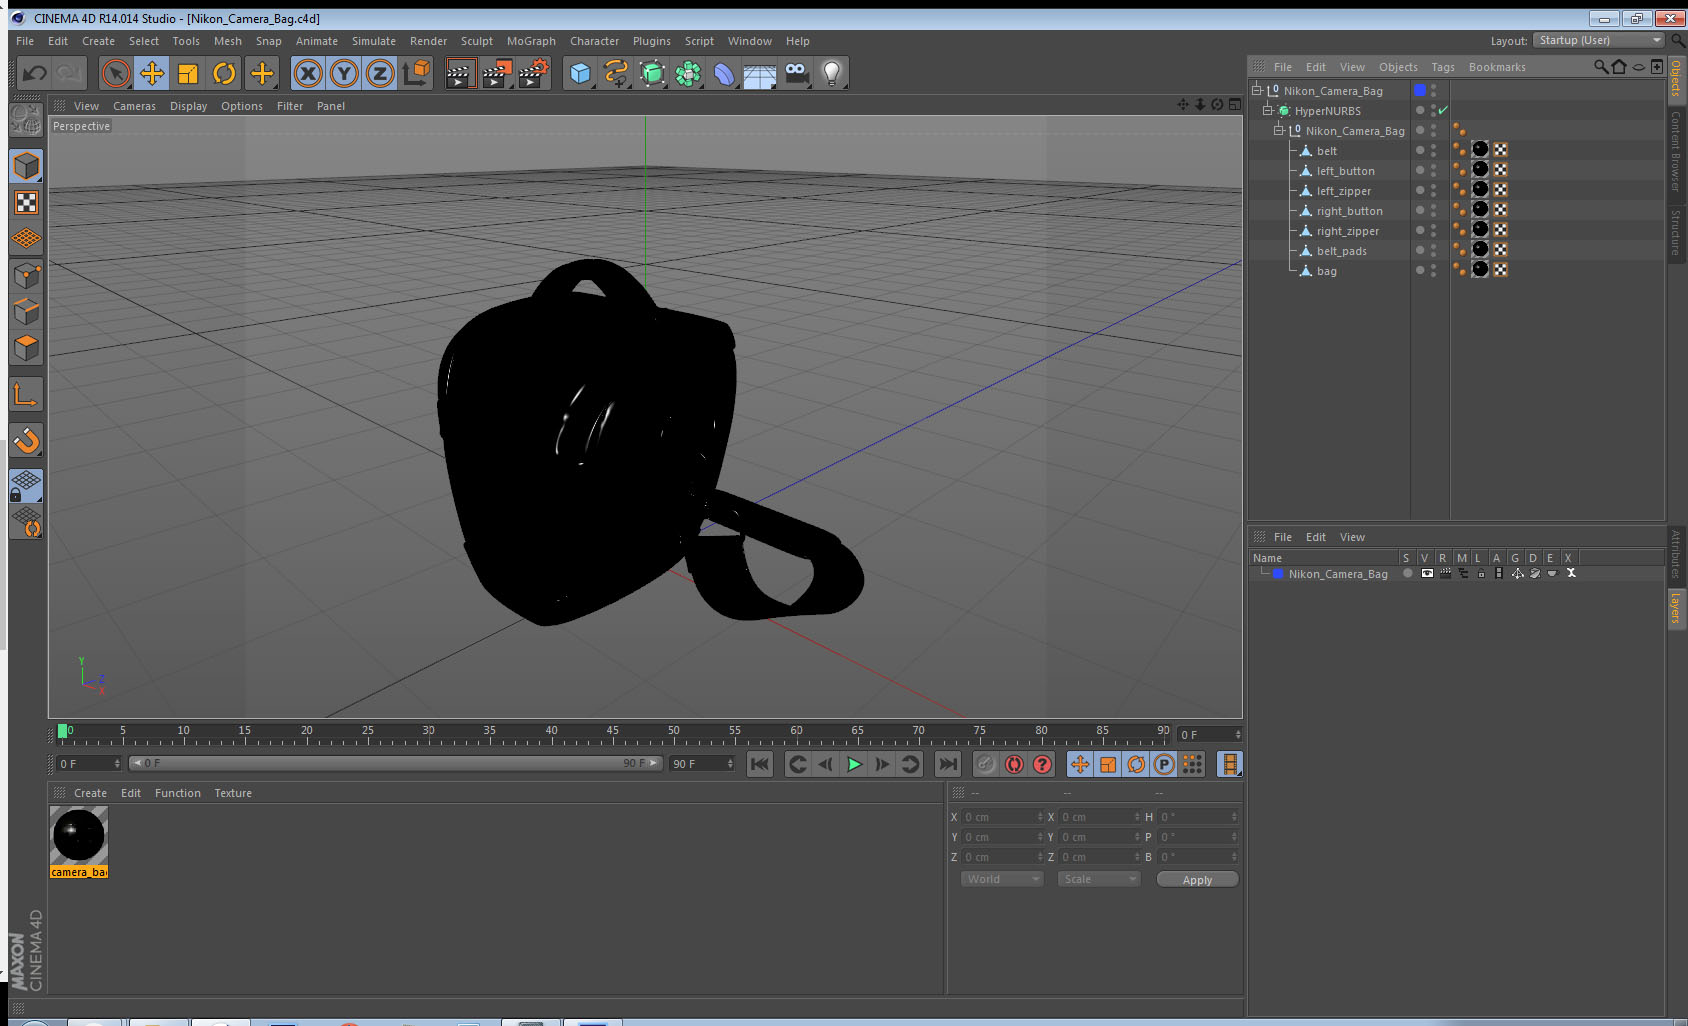Screen dimensions: 1688x1026
Task: Toggle parameter keyframe recording
Action: click(1164, 764)
